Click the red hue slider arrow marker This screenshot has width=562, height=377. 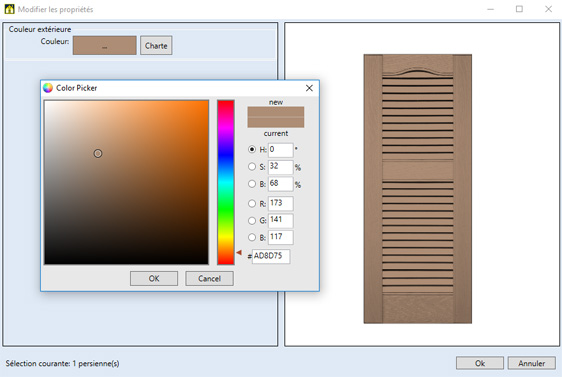(239, 253)
